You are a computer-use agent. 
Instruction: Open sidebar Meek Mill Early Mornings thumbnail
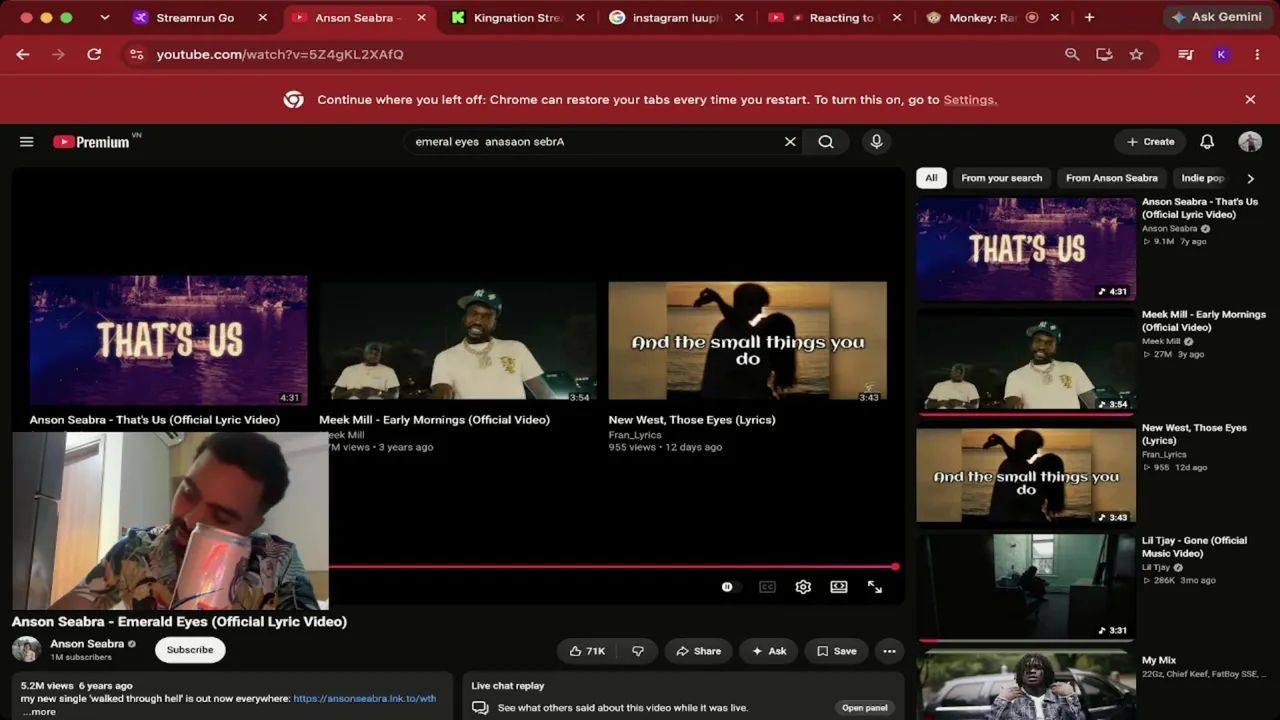pos(1026,361)
